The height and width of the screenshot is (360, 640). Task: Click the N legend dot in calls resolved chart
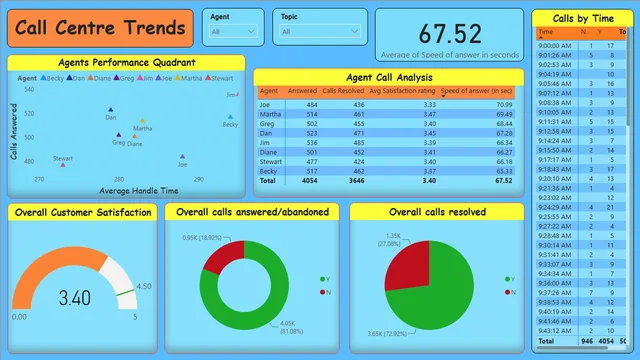tap(507, 292)
